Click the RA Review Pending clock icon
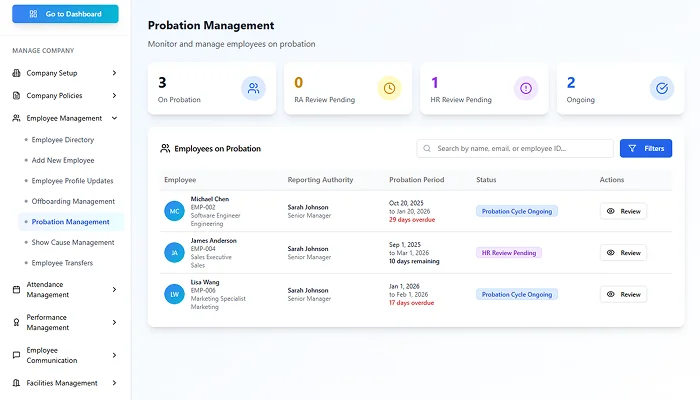Screen dimensions: 700x400 (x=389, y=89)
